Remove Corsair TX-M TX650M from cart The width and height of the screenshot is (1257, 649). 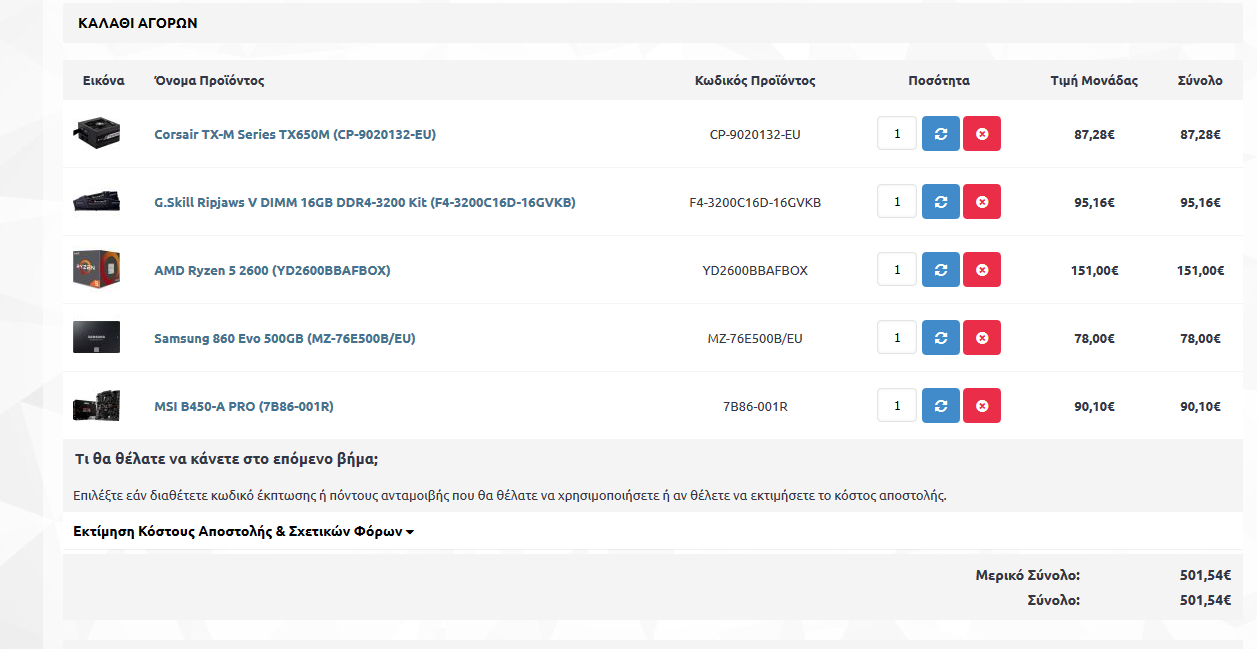982,134
